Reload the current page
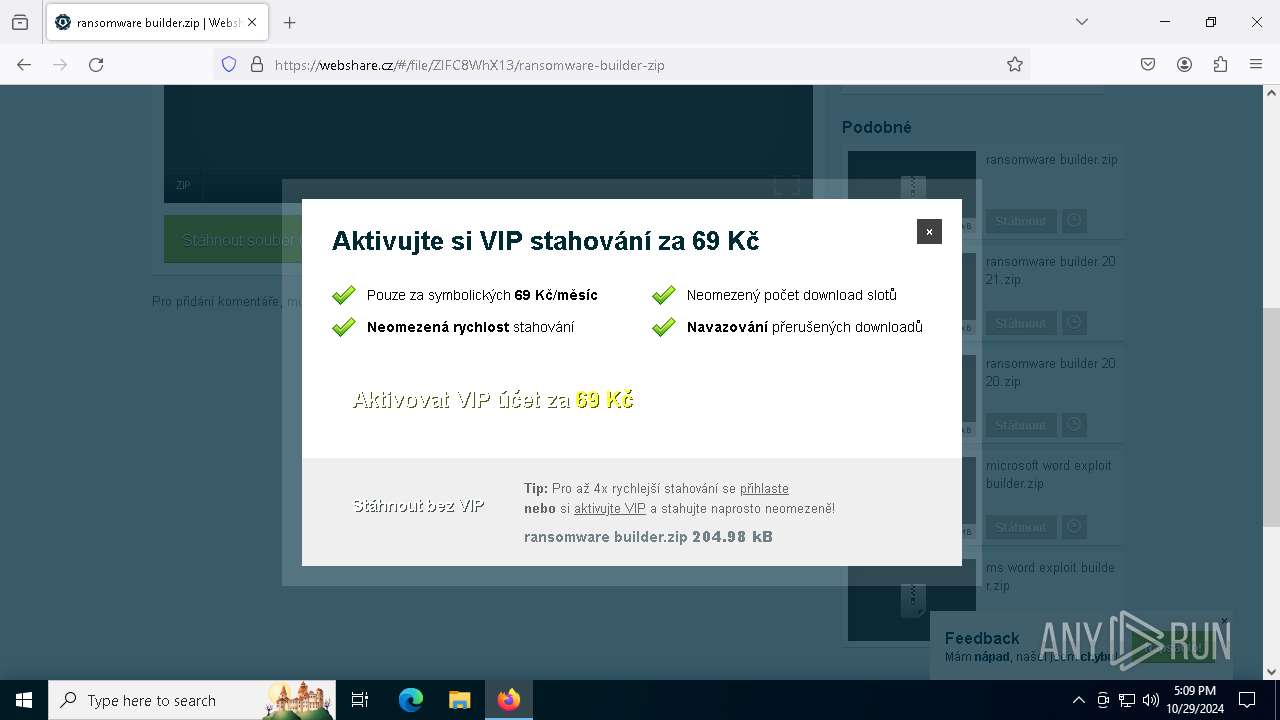This screenshot has height=720, width=1280. pos(96,64)
